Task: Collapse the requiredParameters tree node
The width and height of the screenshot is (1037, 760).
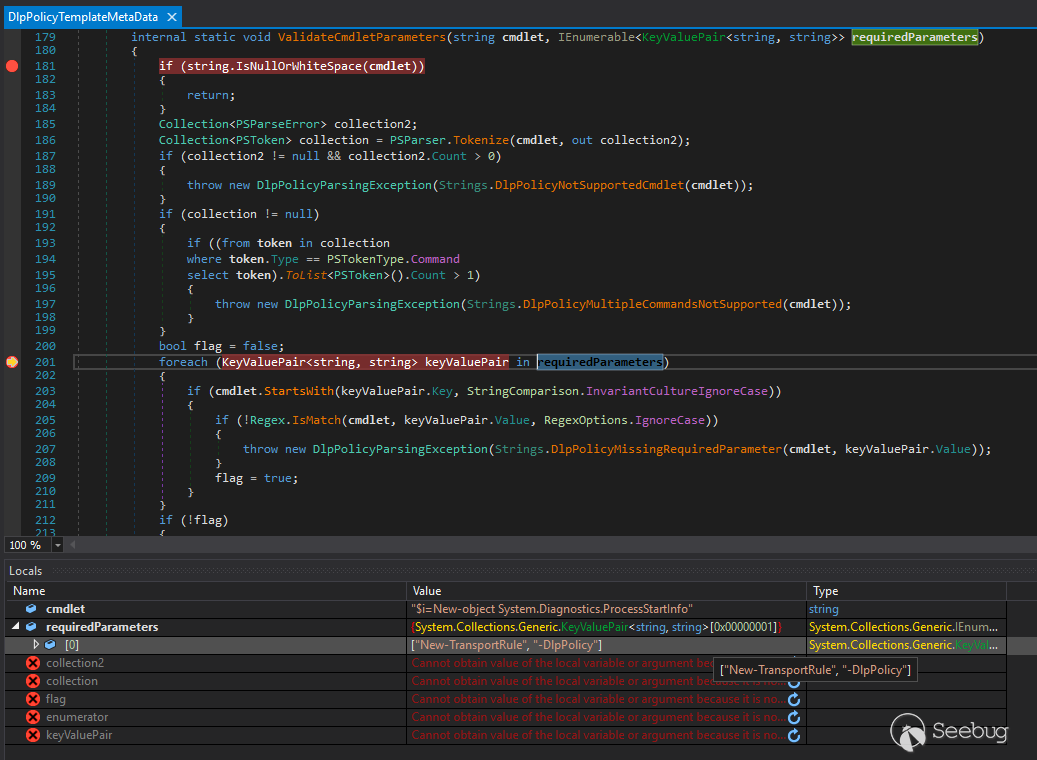Action: (x=15, y=626)
